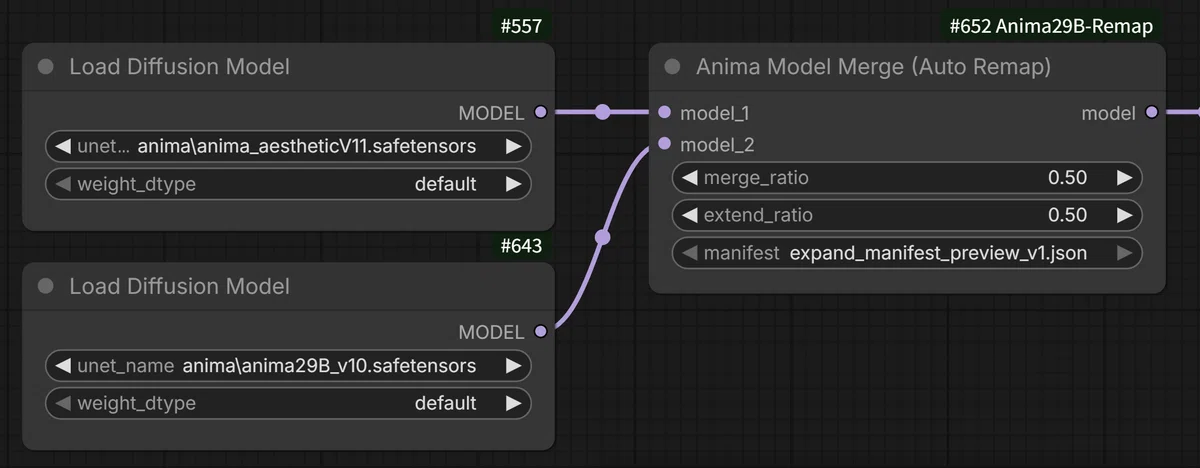Select link midpoint dot between #557 and model_1

(x=602, y=112)
